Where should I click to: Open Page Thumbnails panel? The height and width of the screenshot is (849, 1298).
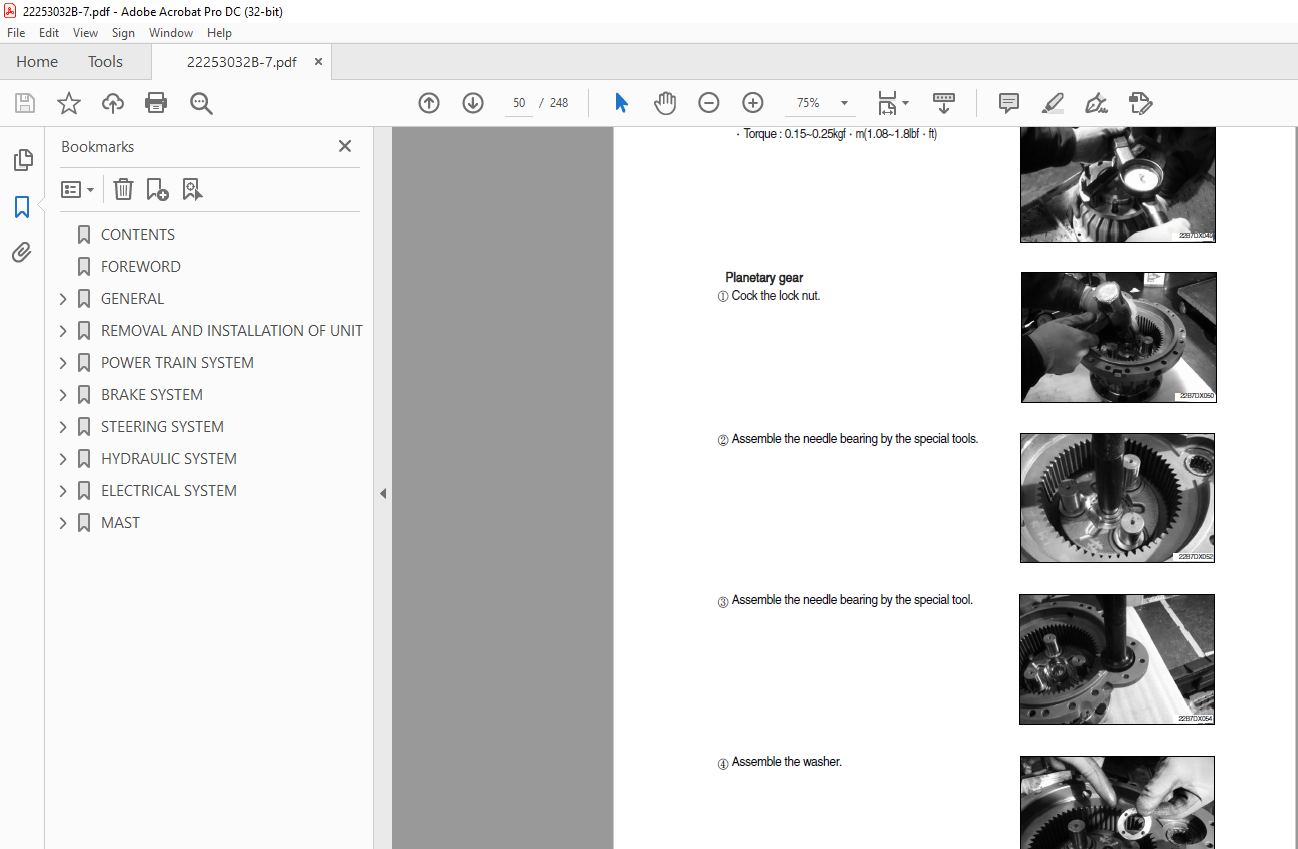coord(23,160)
